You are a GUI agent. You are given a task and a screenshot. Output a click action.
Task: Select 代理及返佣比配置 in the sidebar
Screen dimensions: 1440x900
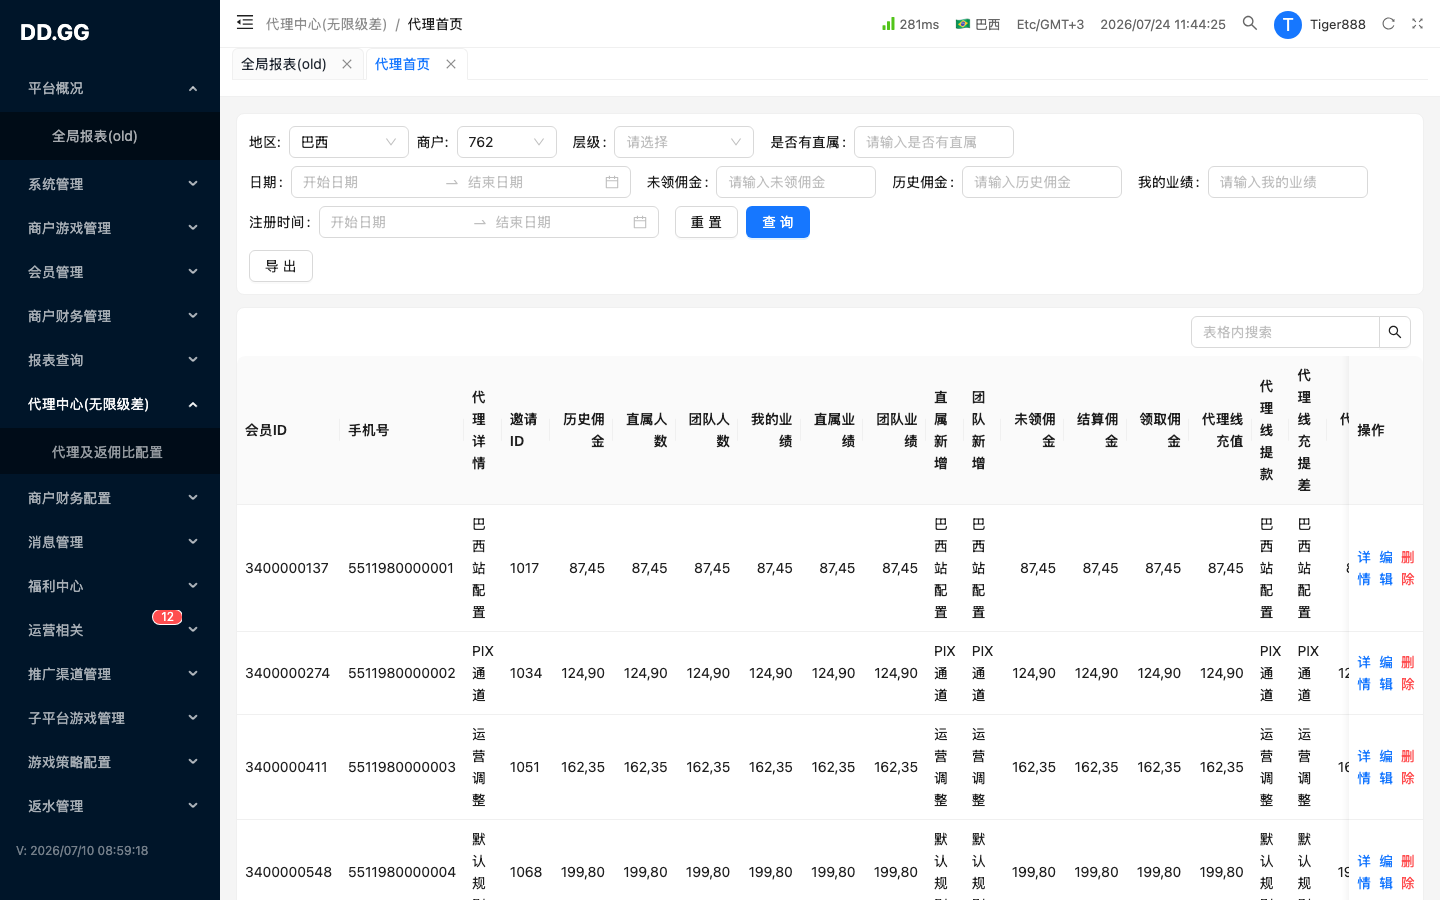pyautogui.click(x=110, y=452)
